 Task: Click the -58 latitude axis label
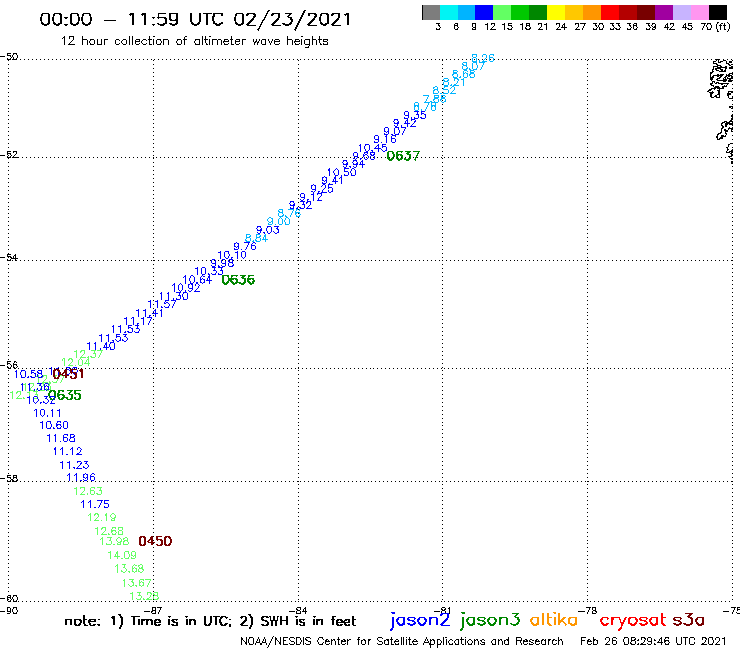(x=9, y=478)
